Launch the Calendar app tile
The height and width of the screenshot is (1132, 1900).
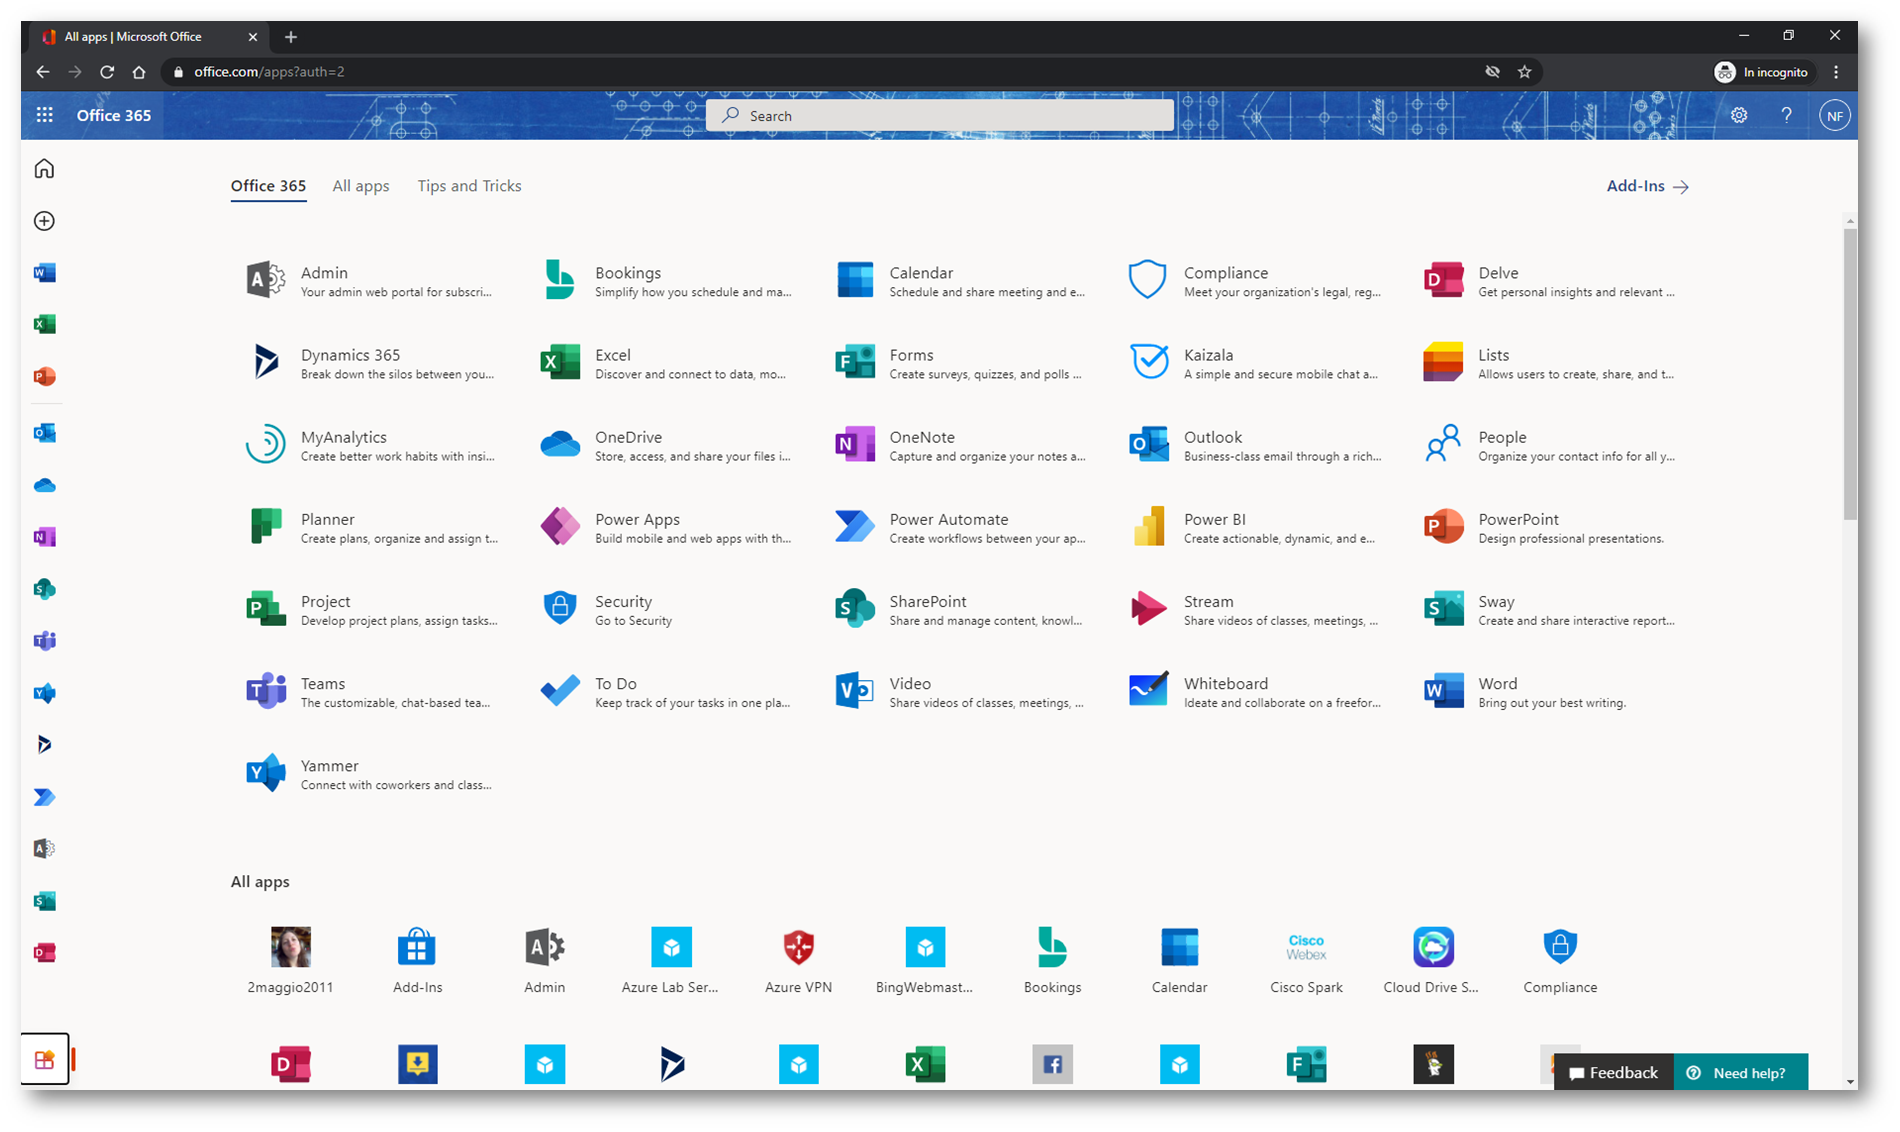pyautogui.click(x=960, y=281)
